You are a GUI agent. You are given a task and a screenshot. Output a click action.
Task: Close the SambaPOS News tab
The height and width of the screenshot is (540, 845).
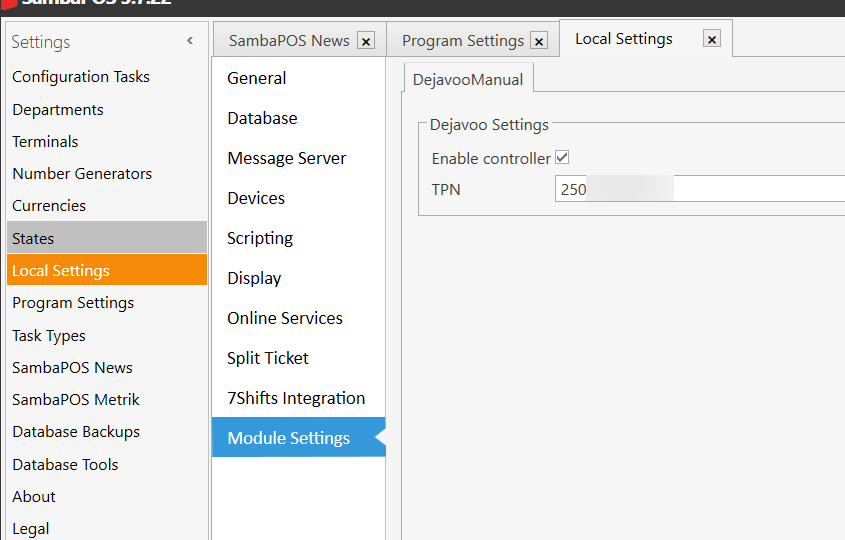pos(366,41)
